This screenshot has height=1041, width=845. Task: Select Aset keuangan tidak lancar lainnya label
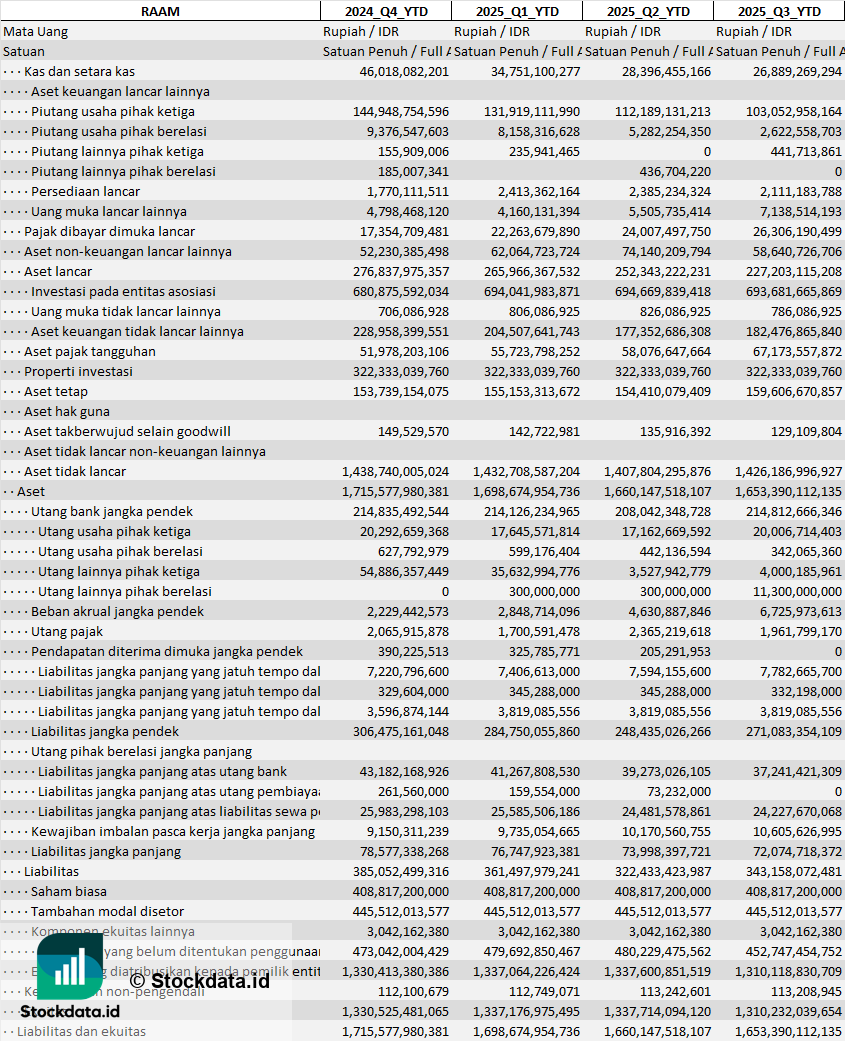(x=137, y=331)
